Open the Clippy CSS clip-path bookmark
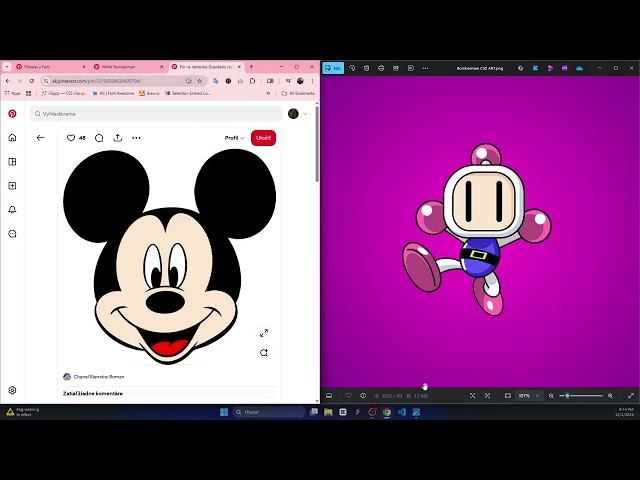The width and height of the screenshot is (640, 480). tap(64, 93)
